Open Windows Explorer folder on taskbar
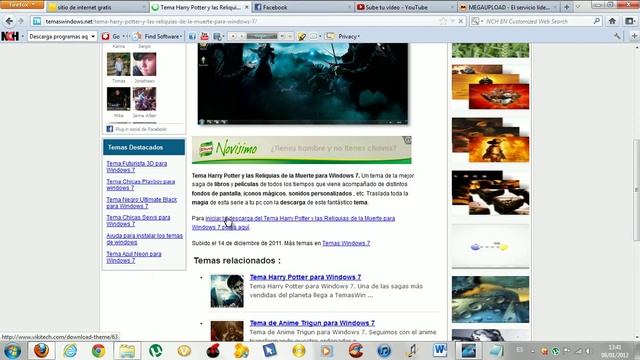The image size is (640, 360). click(x=127, y=351)
